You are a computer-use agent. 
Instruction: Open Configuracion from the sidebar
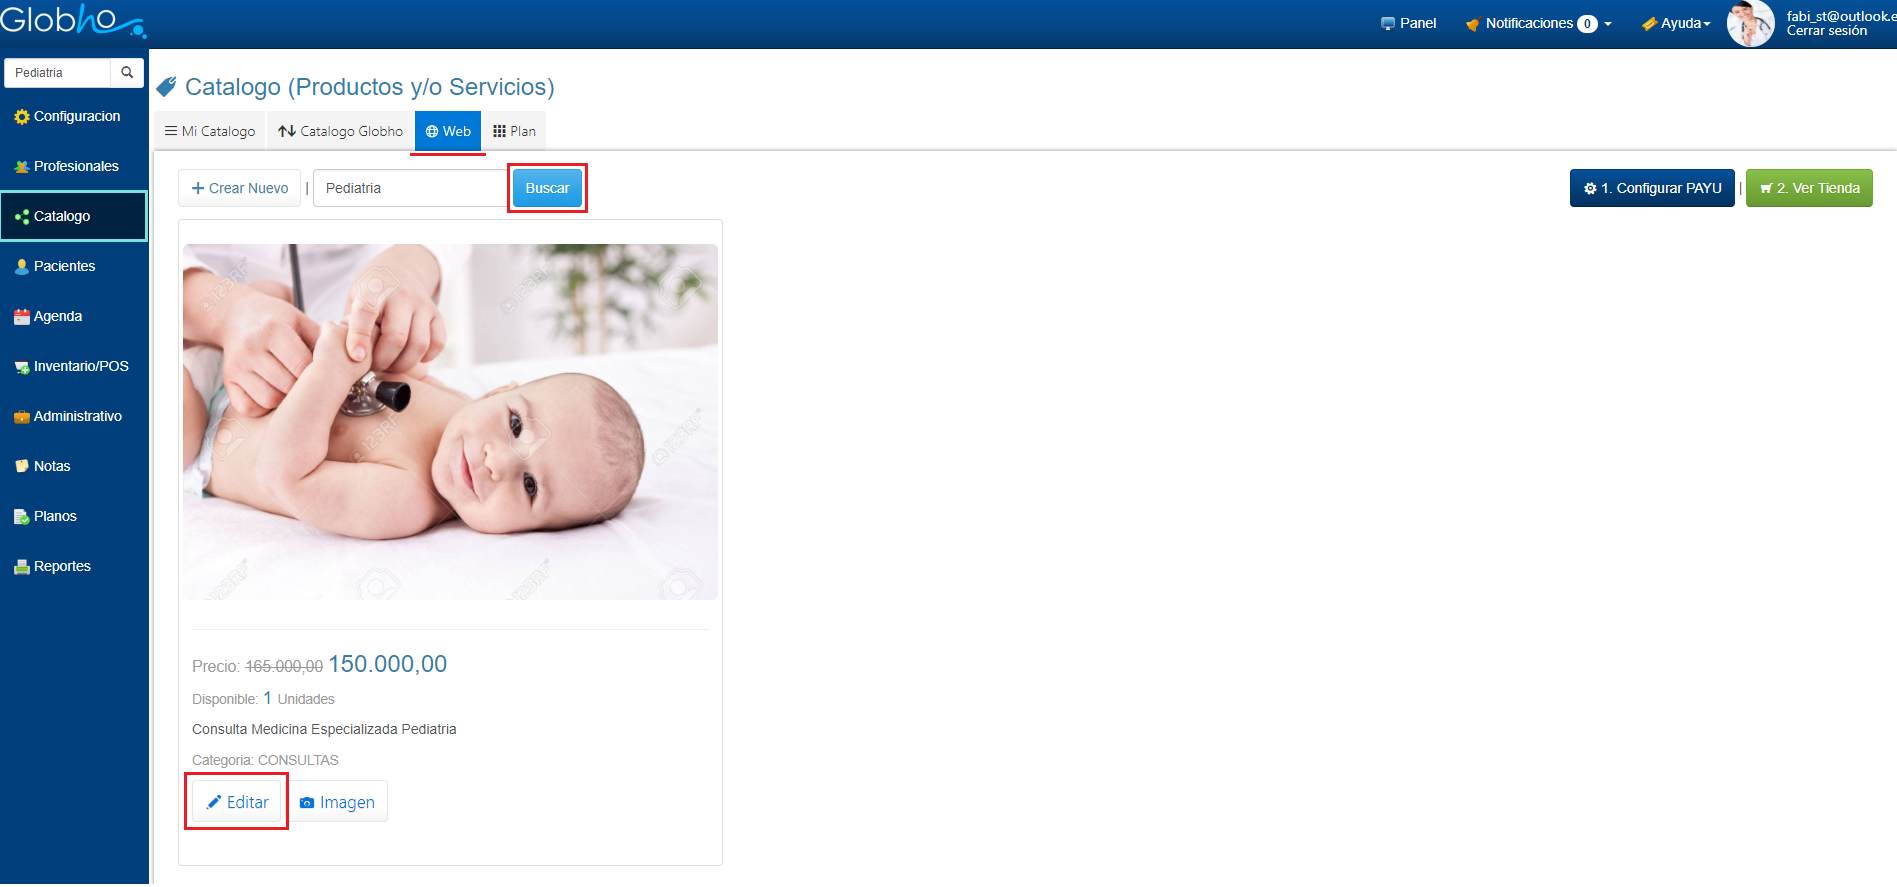(x=76, y=117)
